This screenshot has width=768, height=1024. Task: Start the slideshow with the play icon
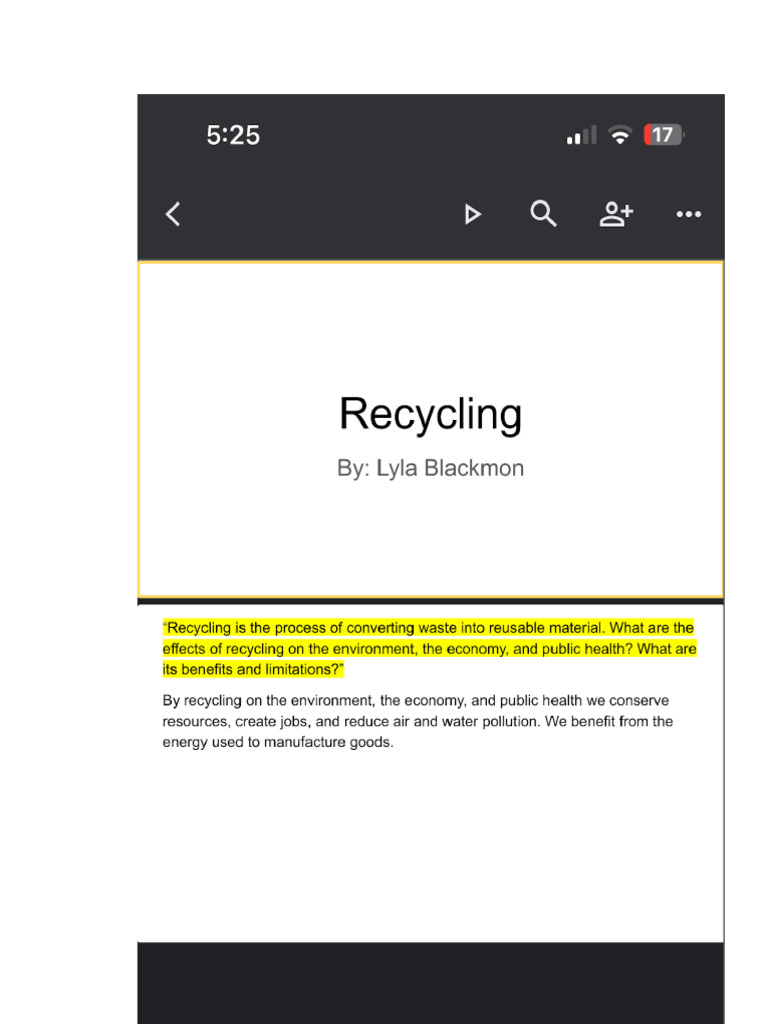tap(472, 214)
